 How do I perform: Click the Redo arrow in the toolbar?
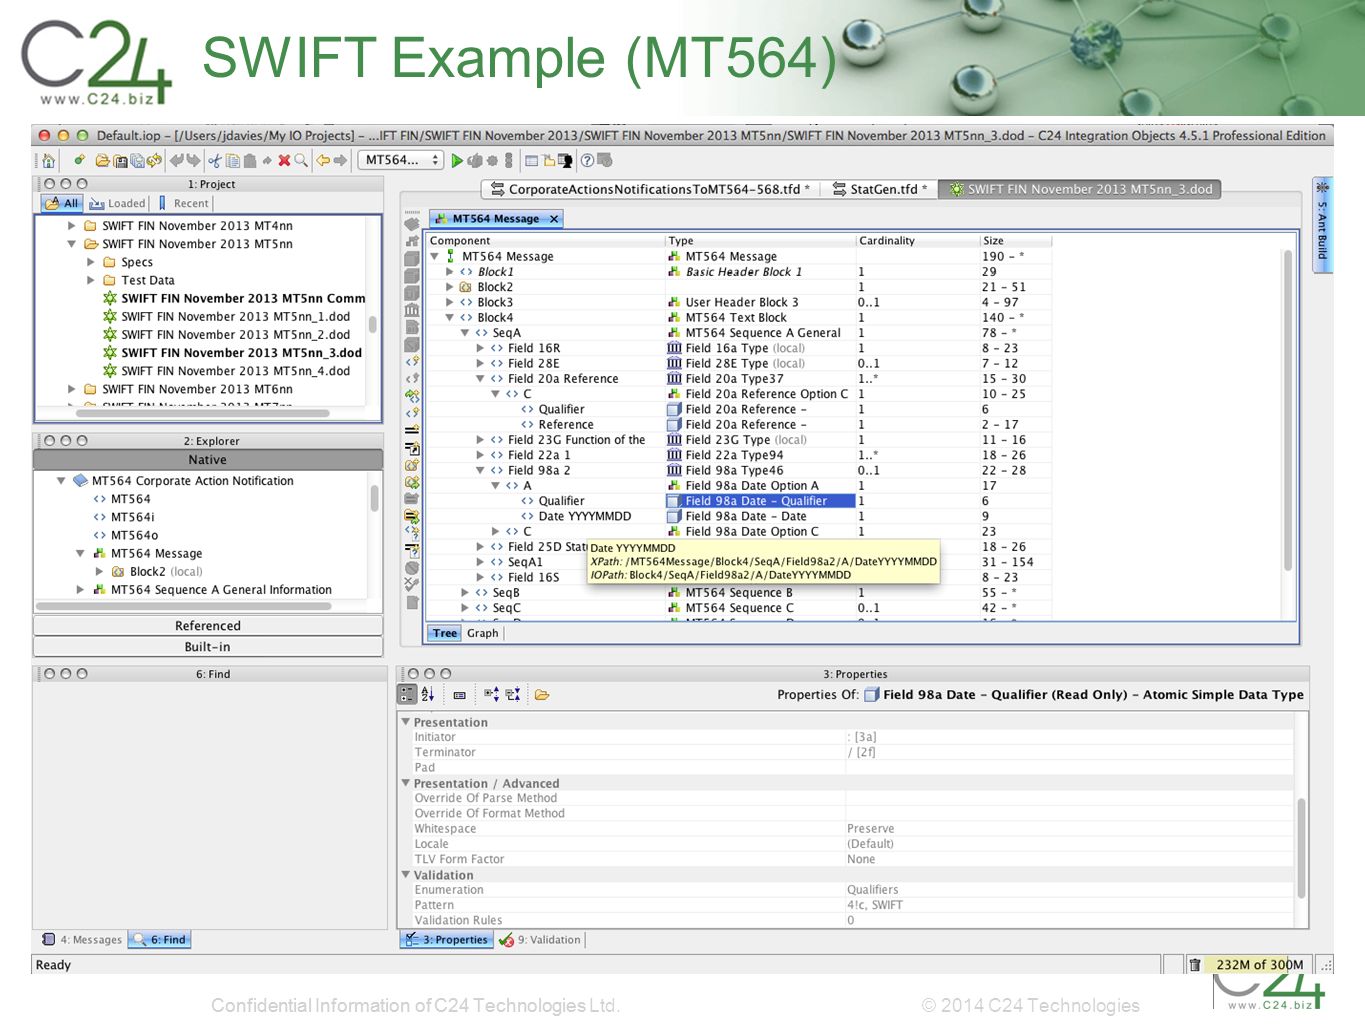point(194,160)
